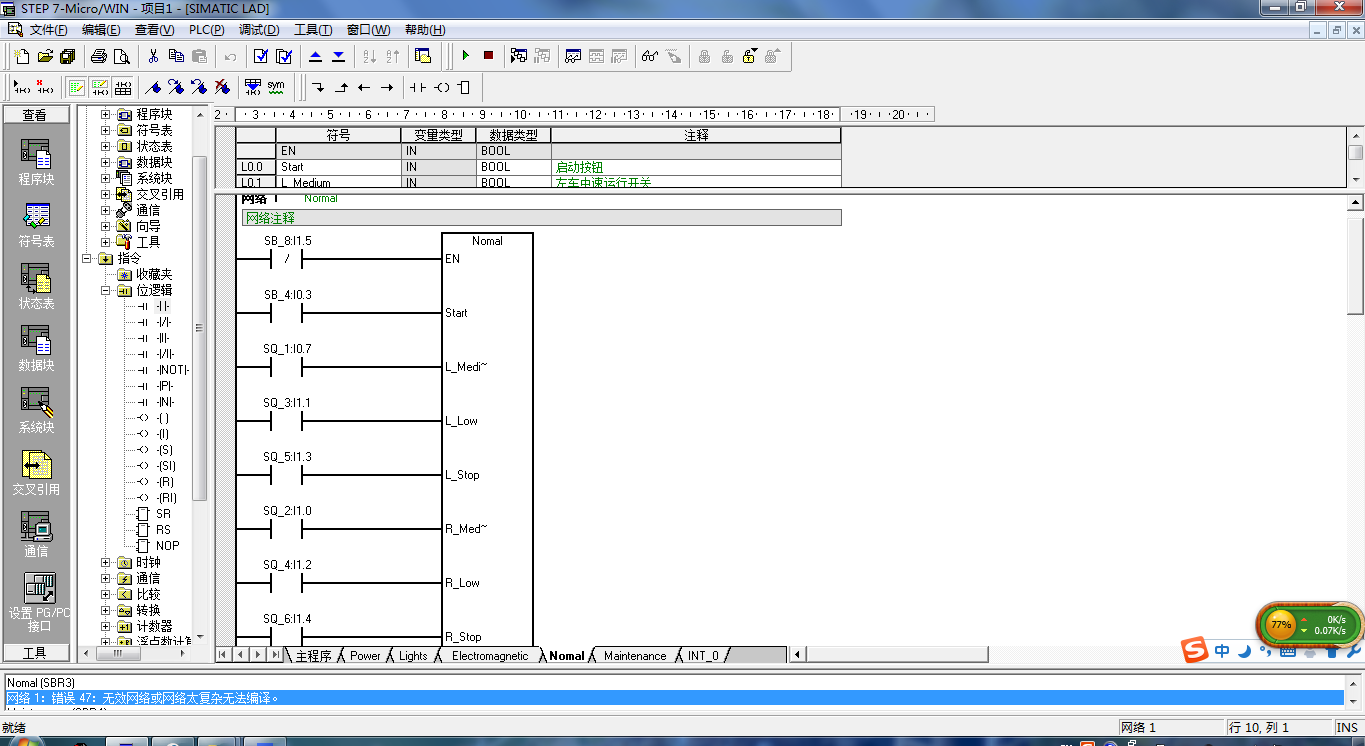Click the 工具 button below navigation bar

[x=35, y=653]
